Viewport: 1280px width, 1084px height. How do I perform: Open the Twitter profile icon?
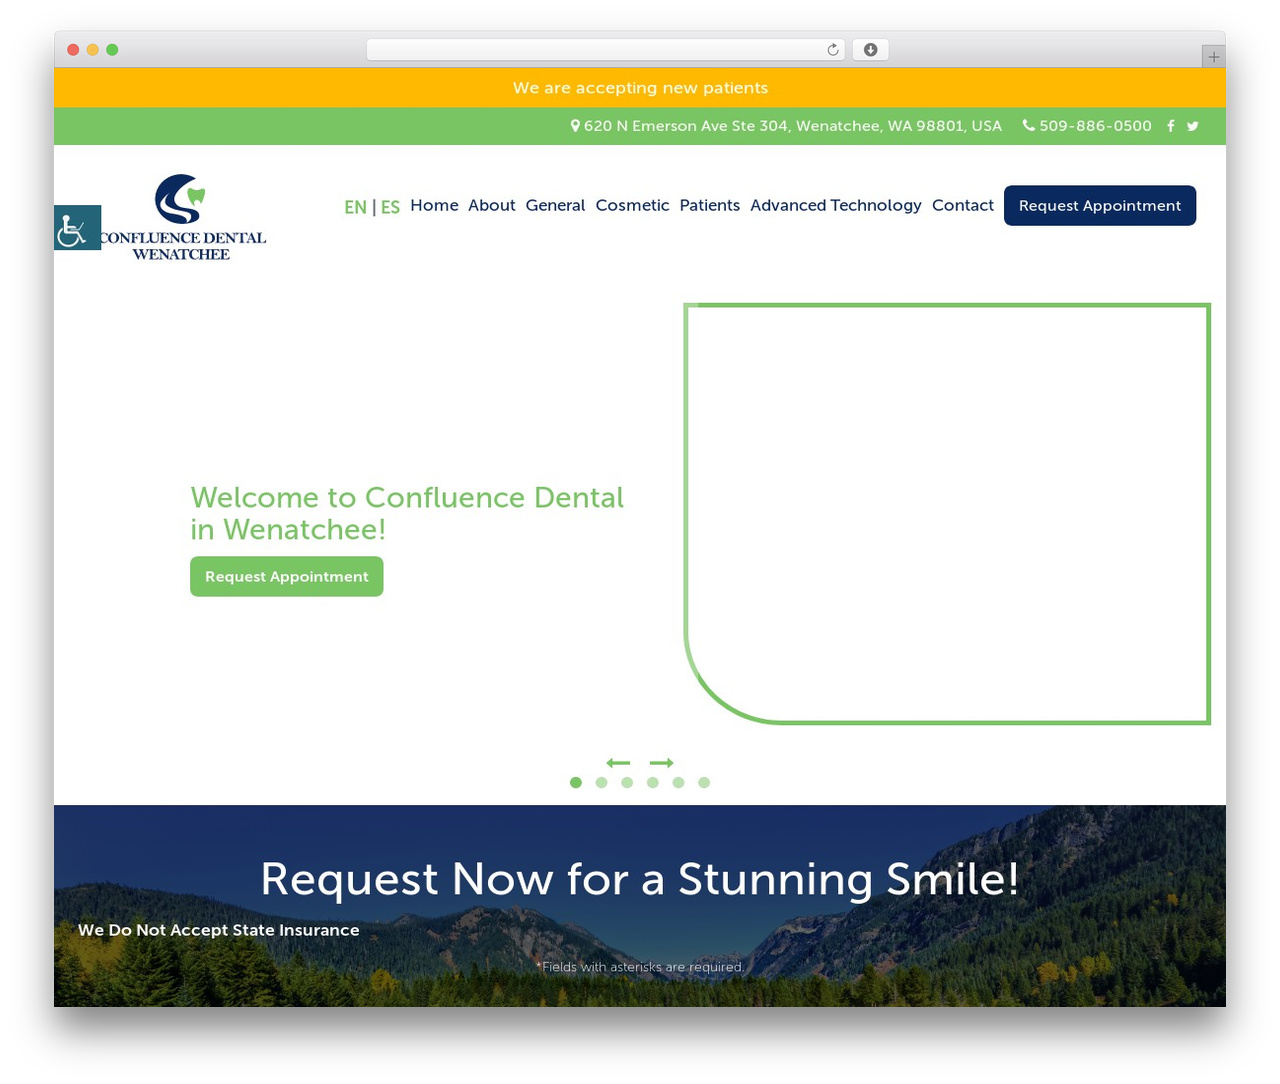1192,126
